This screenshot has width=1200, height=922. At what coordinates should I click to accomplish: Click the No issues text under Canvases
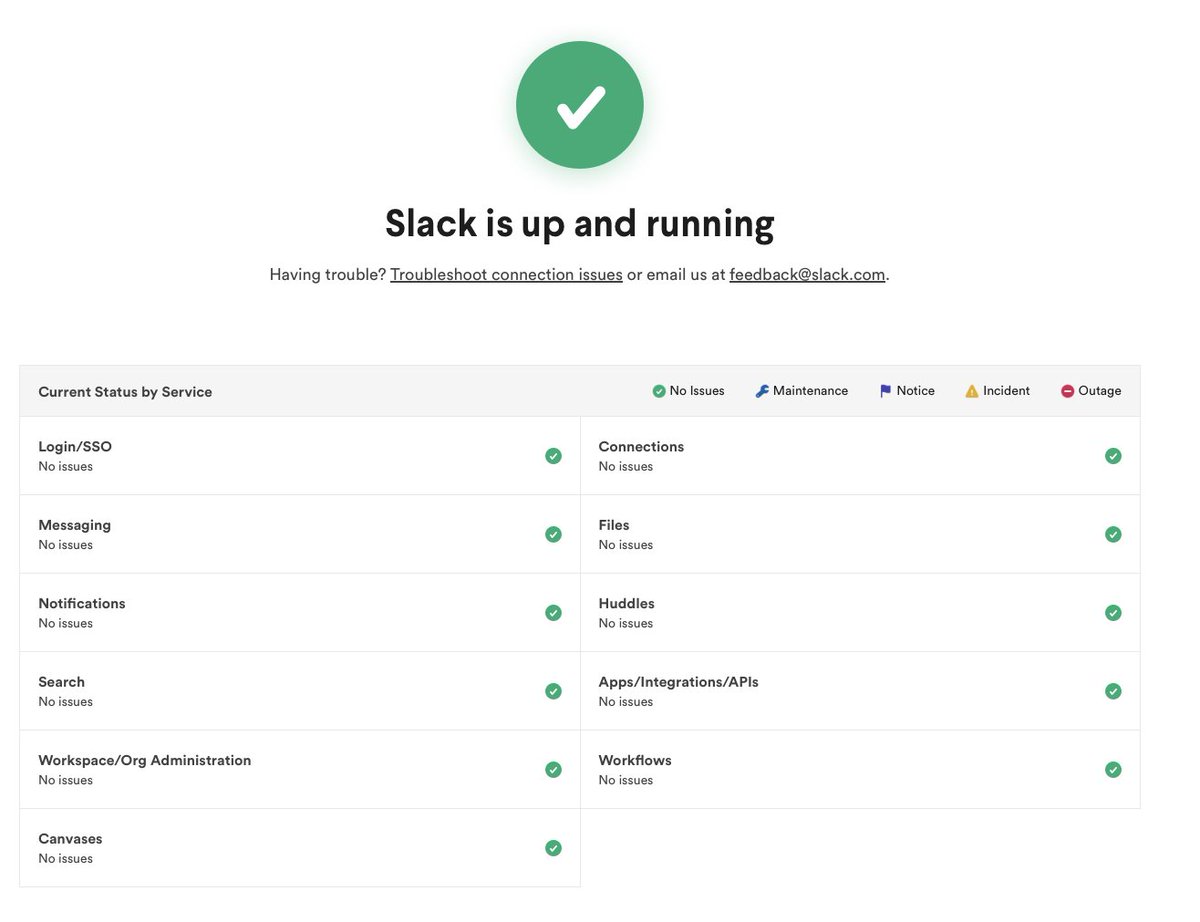66,859
